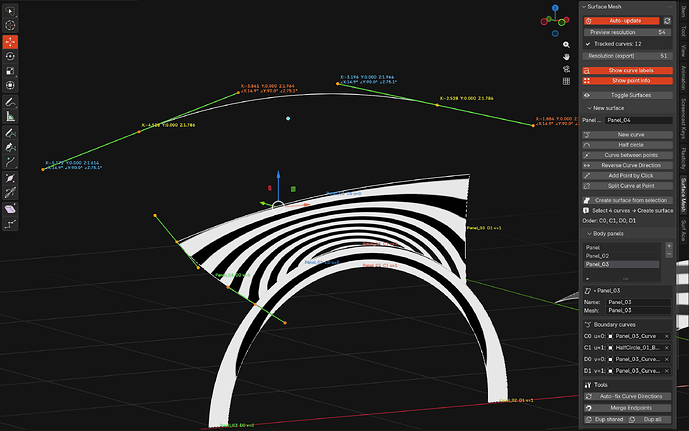Click the pan hand viewport icon
The height and width of the screenshot is (431, 689).
[x=566, y=57]
